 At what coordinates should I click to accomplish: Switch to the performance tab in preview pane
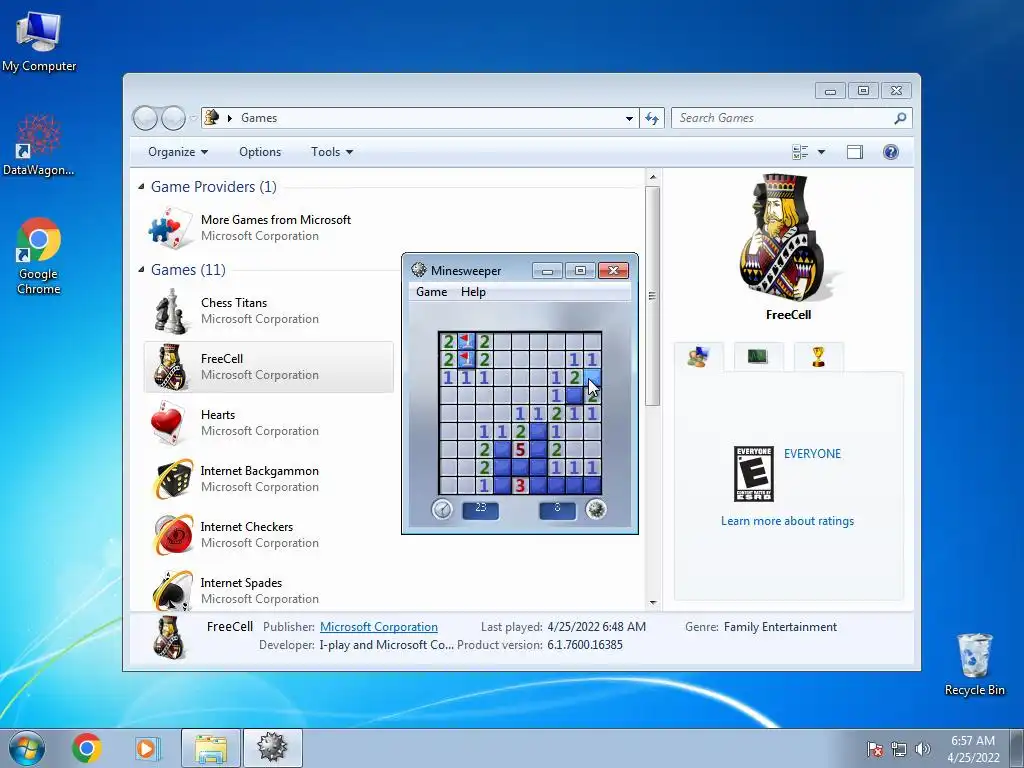[x=758, y=357]
